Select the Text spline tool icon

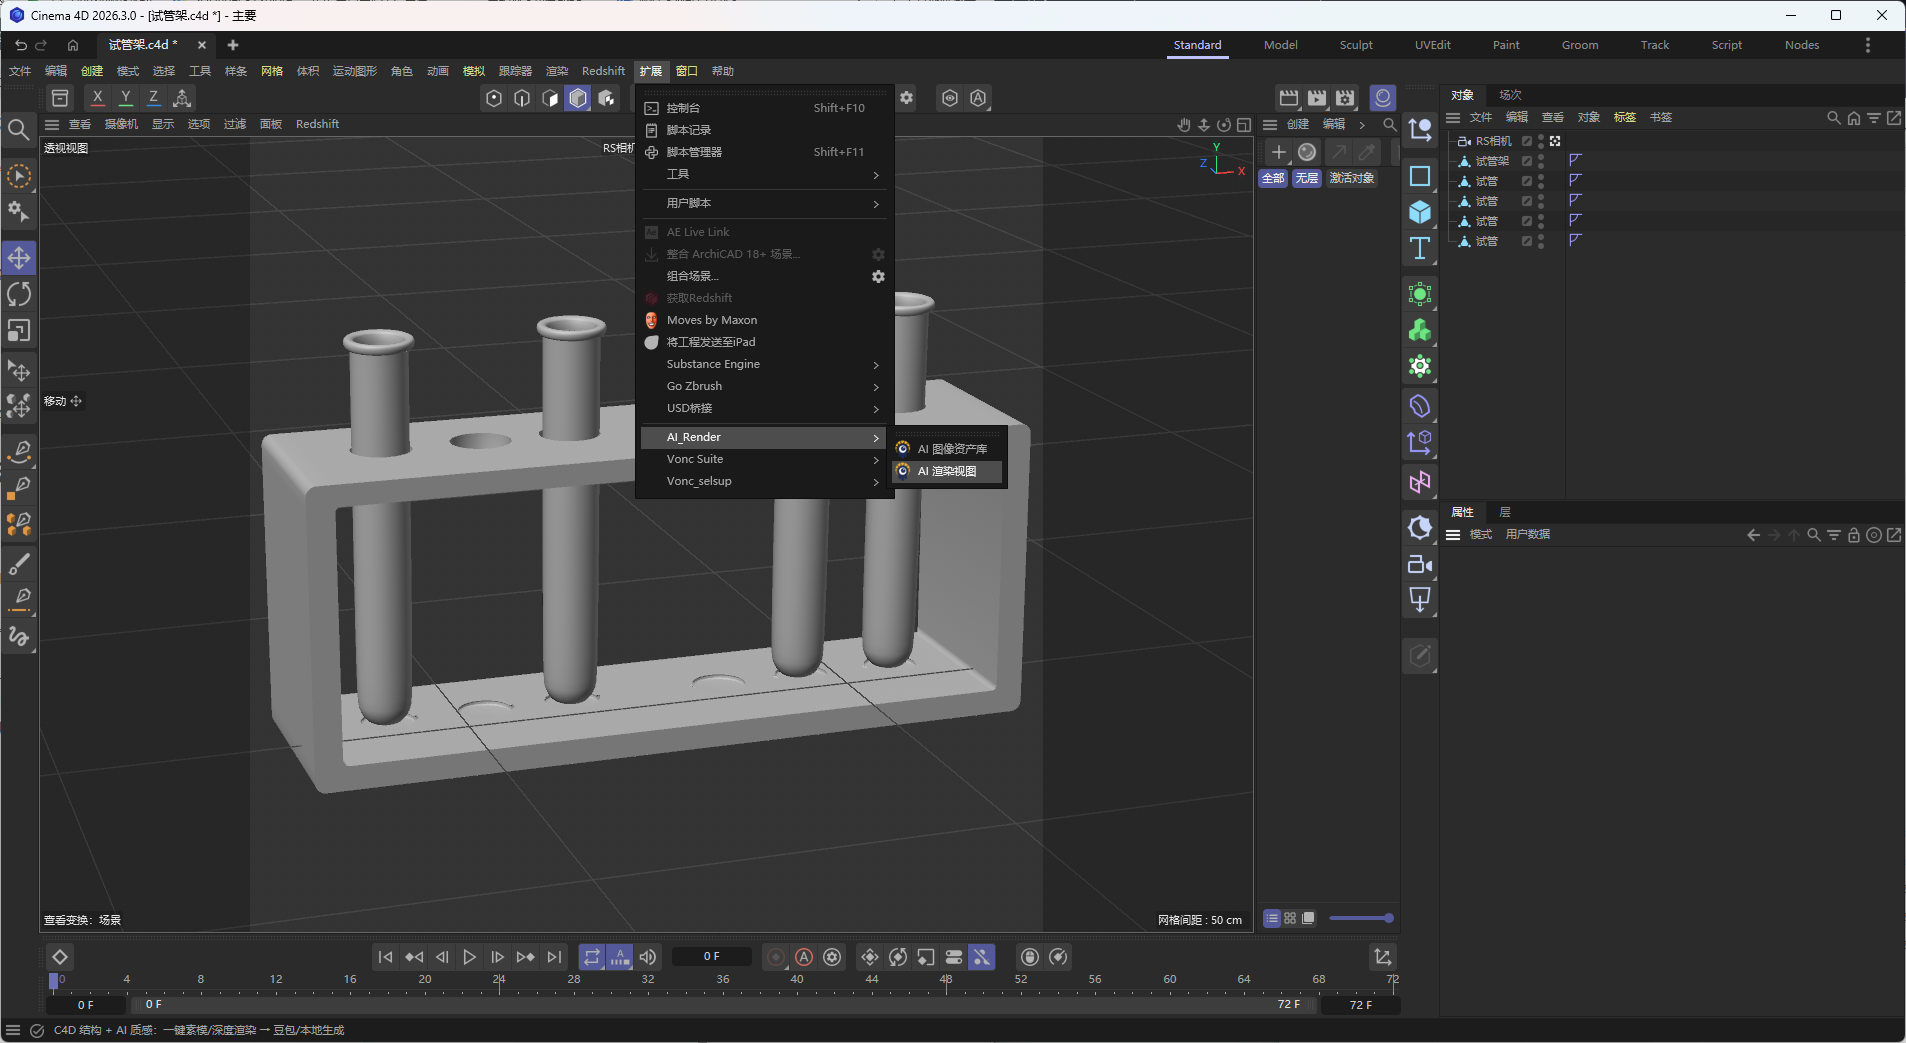click(x=1420, y=248)
